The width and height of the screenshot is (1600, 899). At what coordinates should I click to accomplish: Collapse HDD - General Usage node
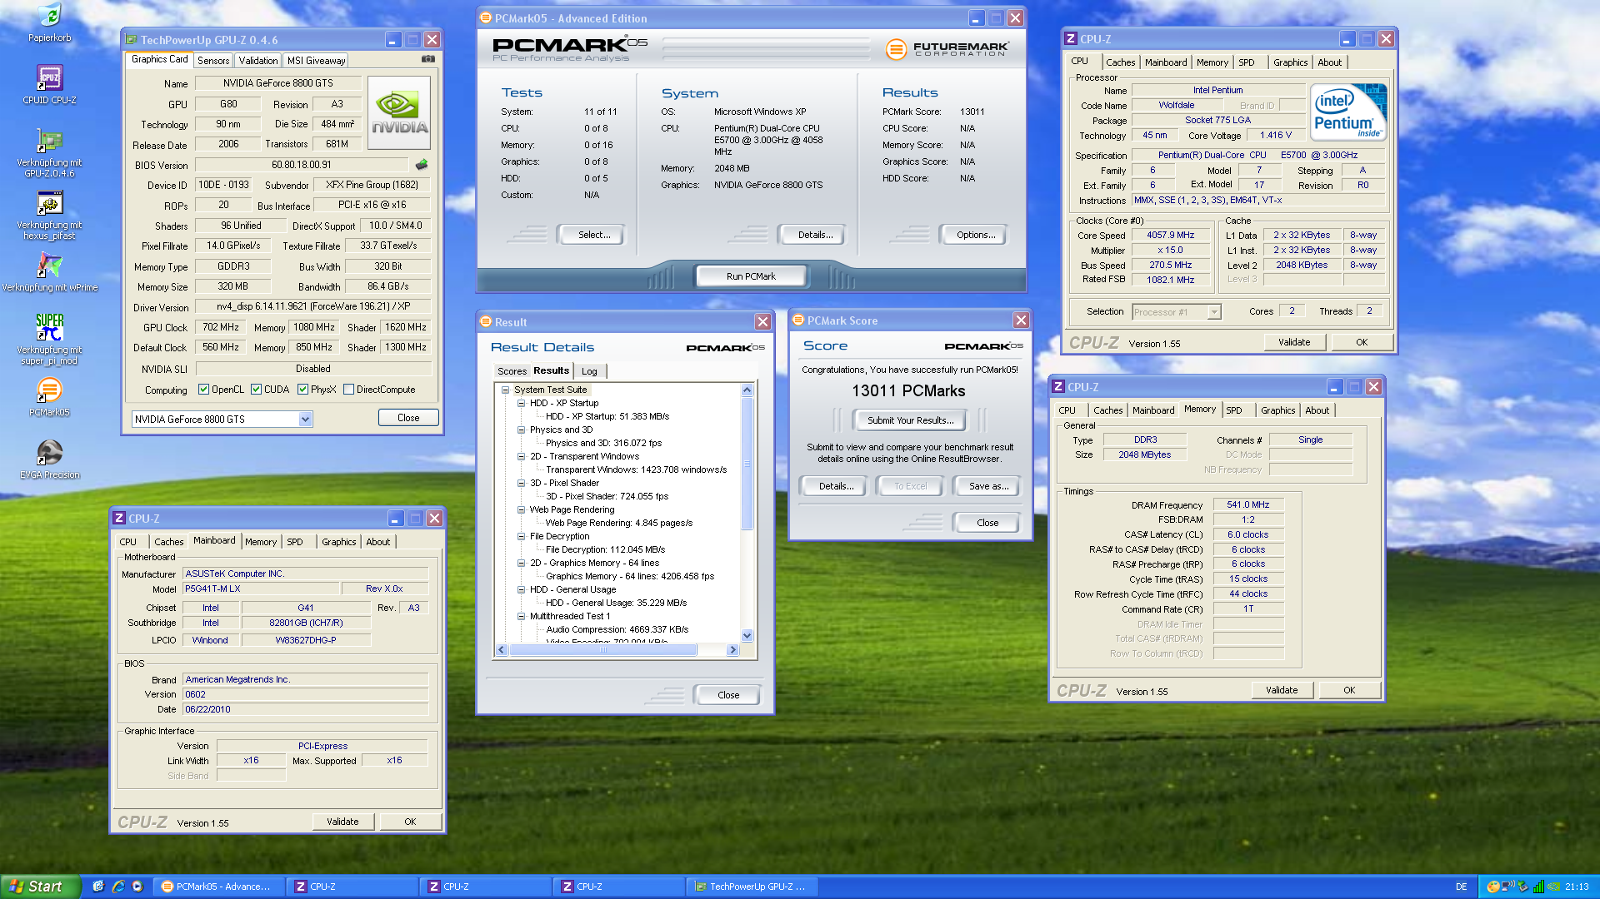click(x=521, y=590)
